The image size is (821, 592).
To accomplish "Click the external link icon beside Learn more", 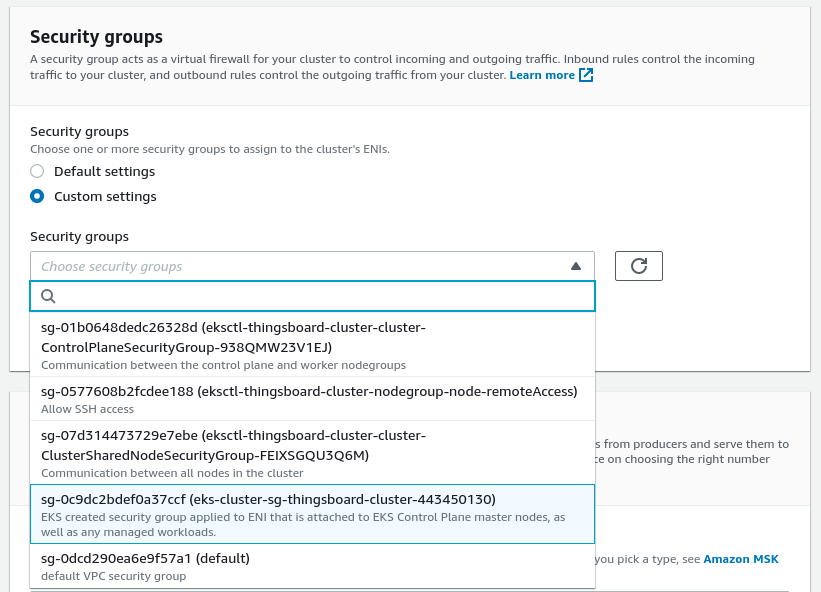I will [587, 75].
